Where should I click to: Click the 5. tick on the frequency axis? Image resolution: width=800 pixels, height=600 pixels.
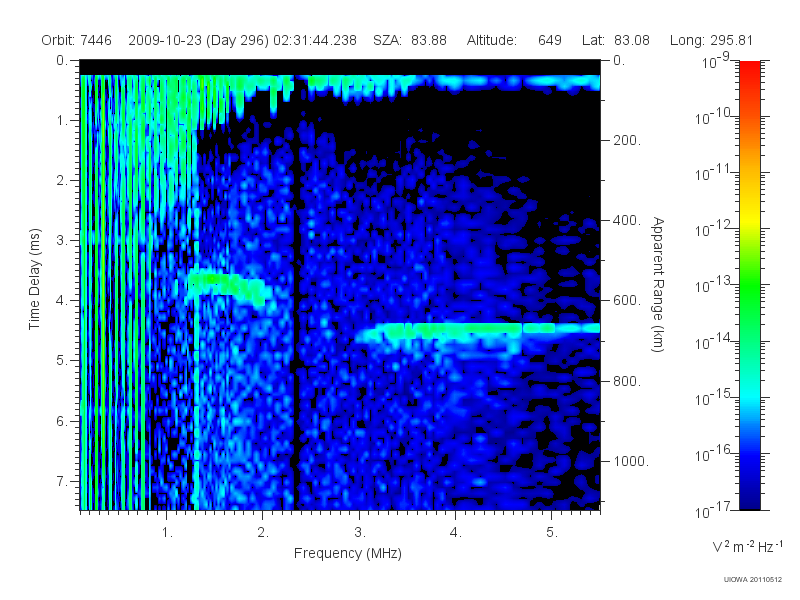(552, 533)
